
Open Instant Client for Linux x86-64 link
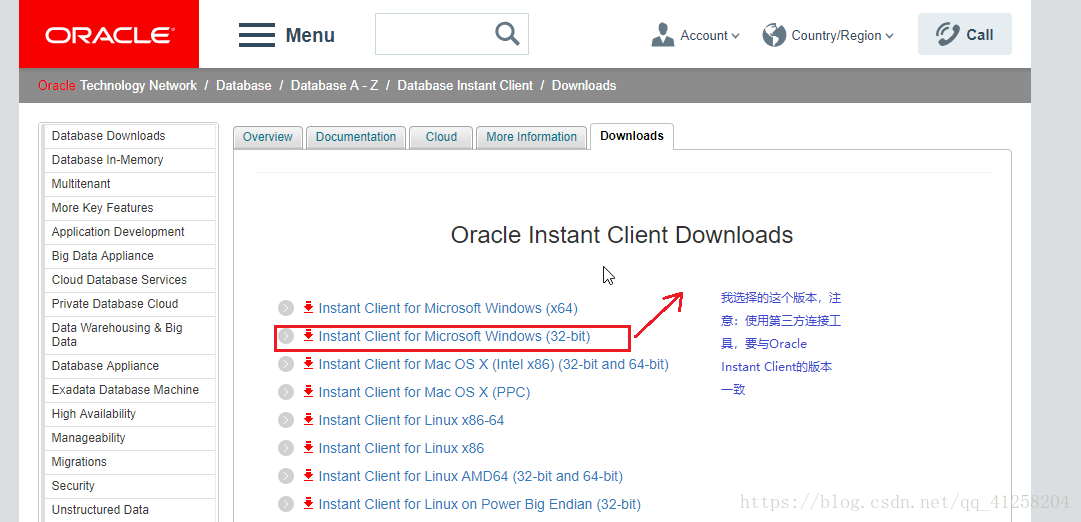point(412,420)
